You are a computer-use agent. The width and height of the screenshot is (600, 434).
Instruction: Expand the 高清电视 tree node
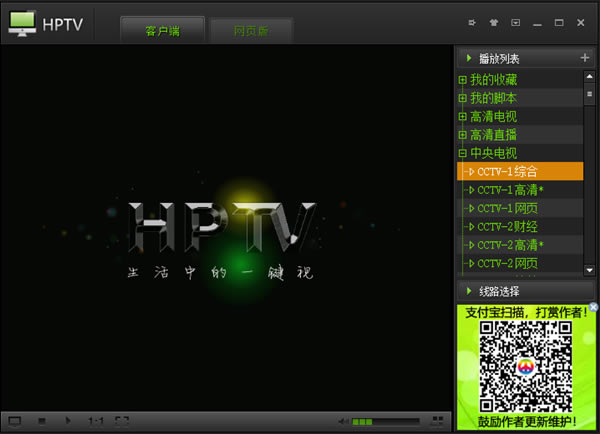point(462,116)
